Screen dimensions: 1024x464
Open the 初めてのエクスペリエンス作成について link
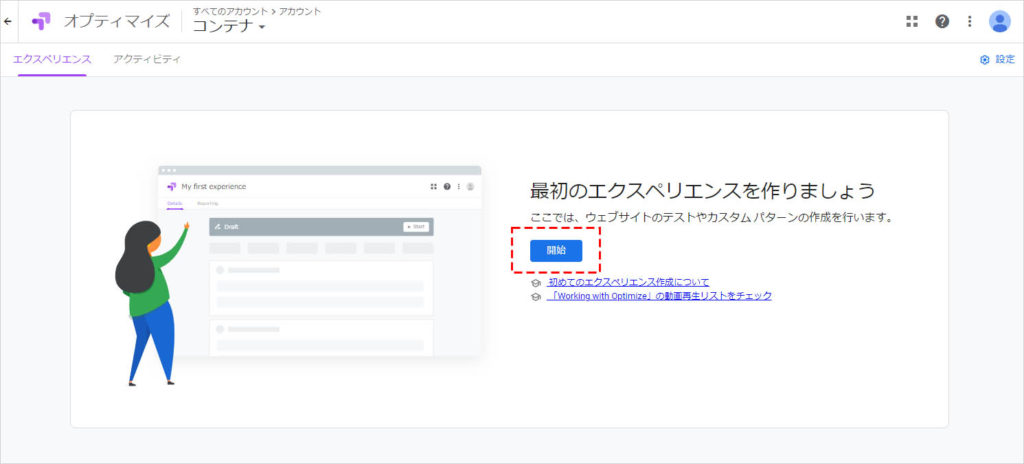pyautogui.click(x=628, y=283)
